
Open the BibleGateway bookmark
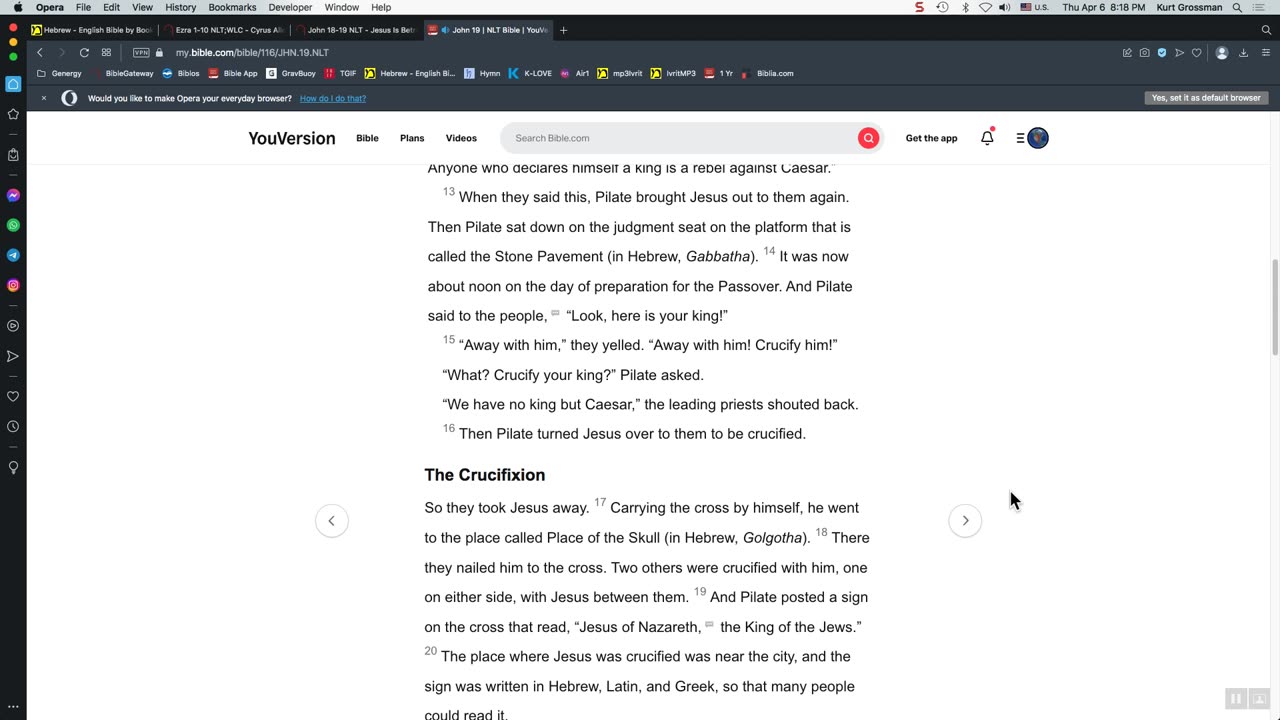pyautogui.click(x=124, y=73)
